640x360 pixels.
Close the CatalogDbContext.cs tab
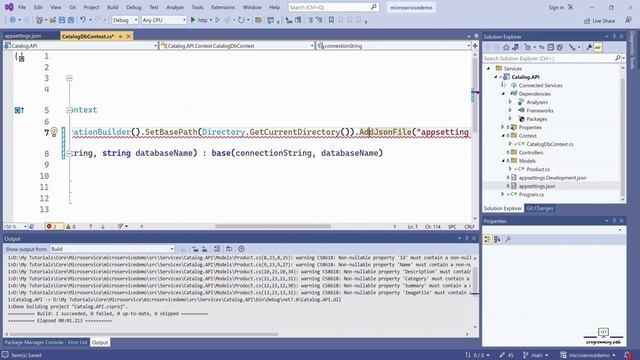(129, 36)
